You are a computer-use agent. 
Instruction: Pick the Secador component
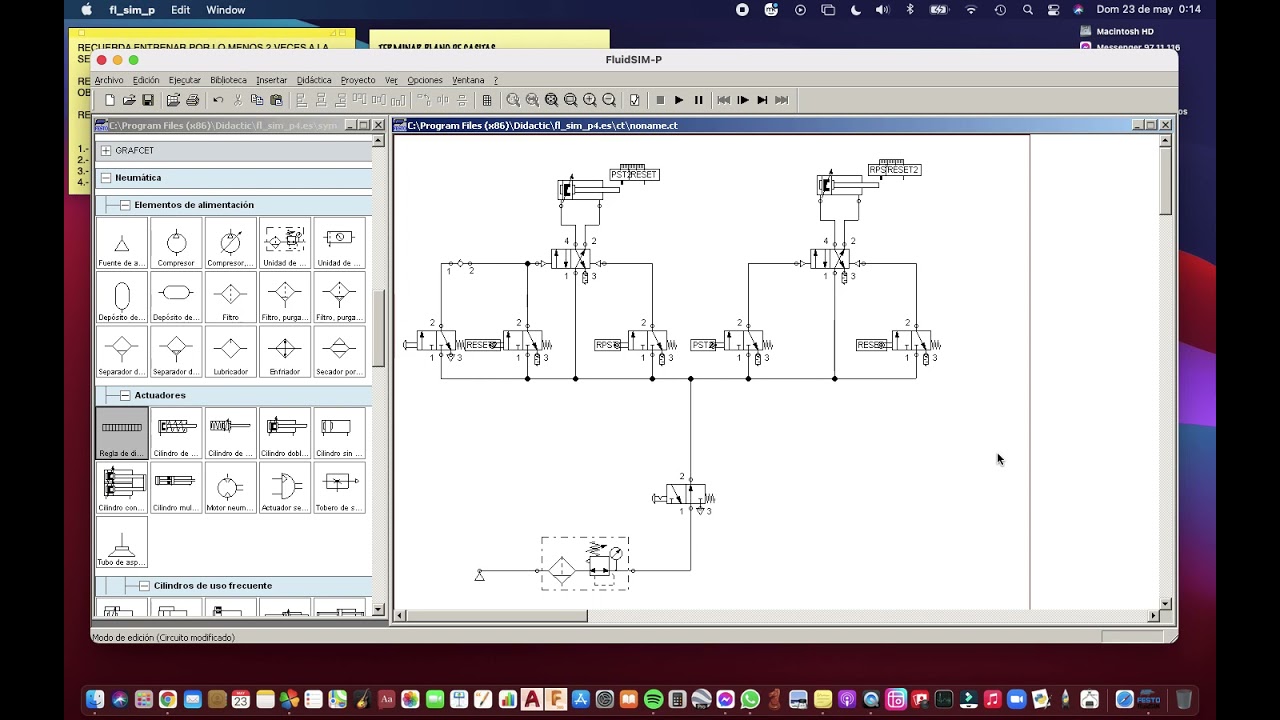[x=339, y=352]
